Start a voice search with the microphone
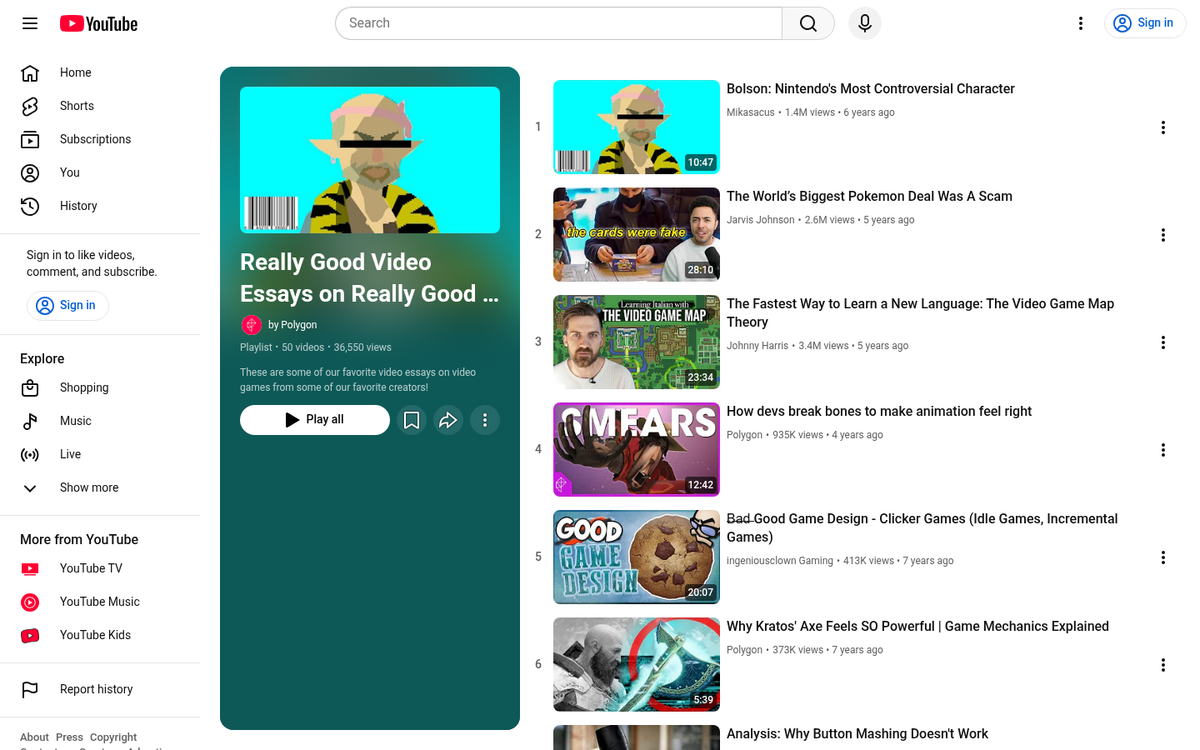This screenshot has height=750, width=1200. 864,23
